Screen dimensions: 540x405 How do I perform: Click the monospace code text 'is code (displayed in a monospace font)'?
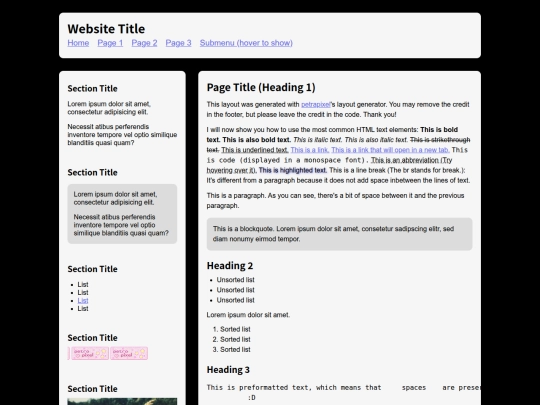tap(288, 160)
